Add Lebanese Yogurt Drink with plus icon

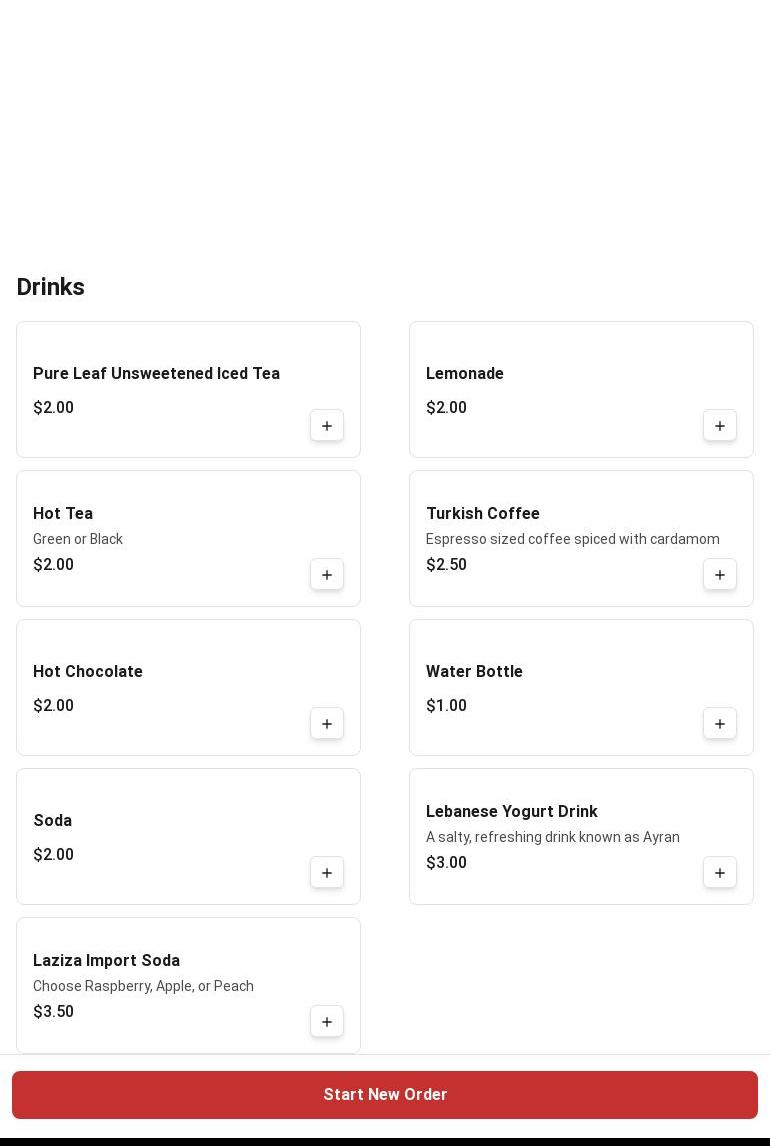(x=720, y=873)
